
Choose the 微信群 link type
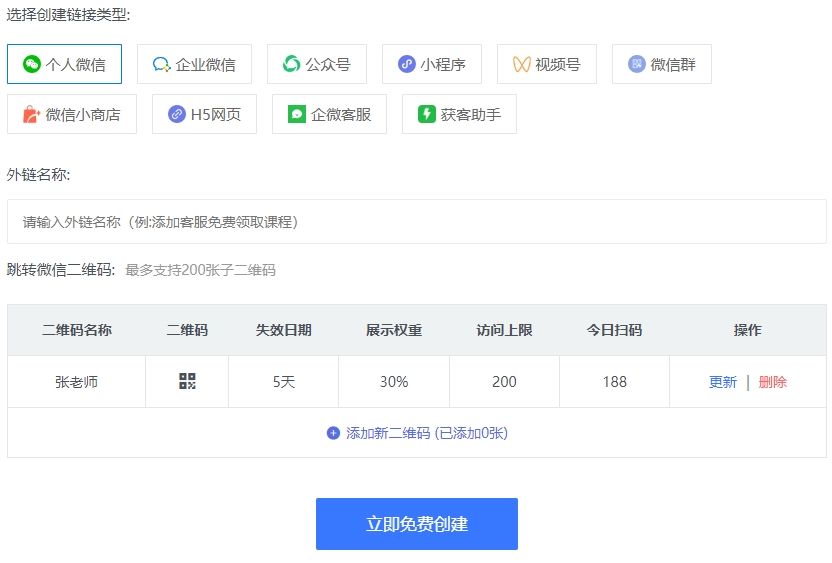tap(662, 64)
